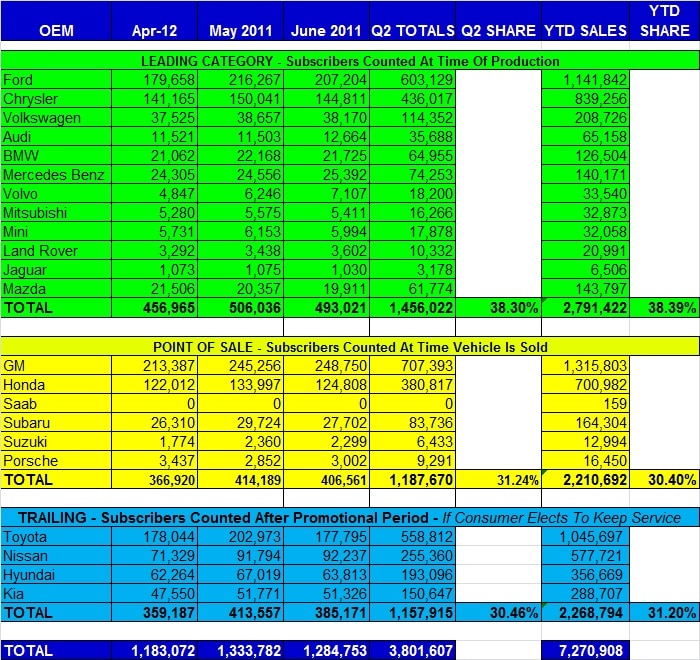Viewport: 700px width, 660px height.
Task: Select Chrysler Q2 total 436,017
Action: click(427, 99)
